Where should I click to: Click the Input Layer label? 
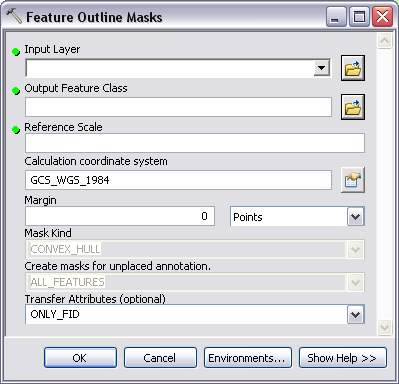coord(52,50)
